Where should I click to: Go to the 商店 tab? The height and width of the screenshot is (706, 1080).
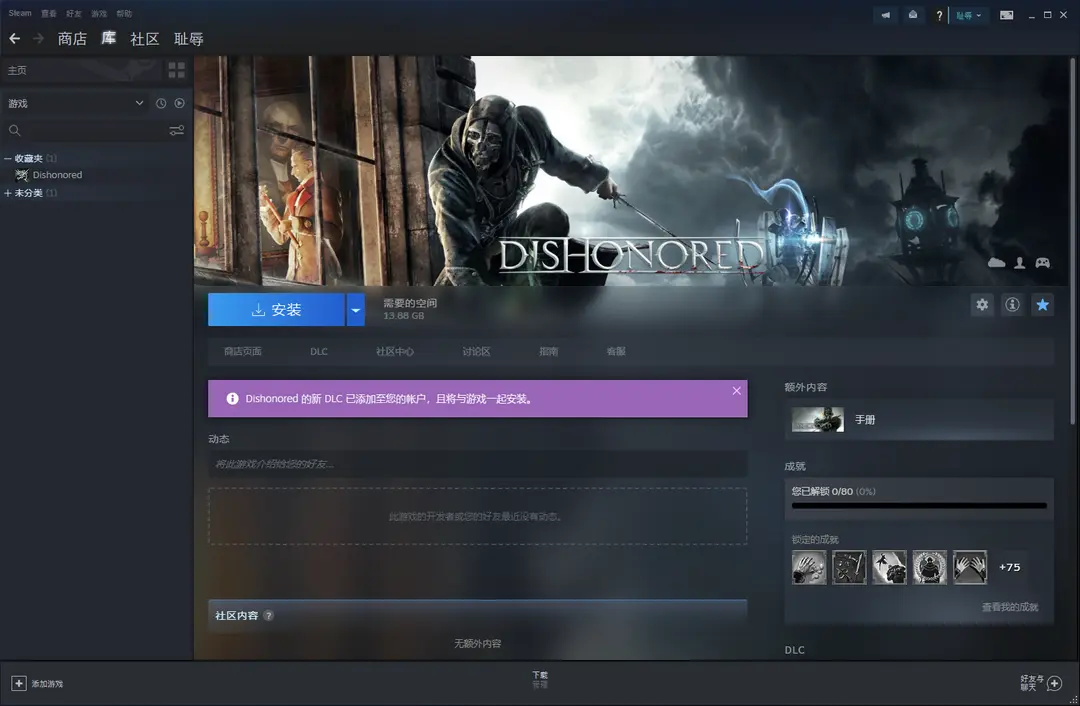72,39
